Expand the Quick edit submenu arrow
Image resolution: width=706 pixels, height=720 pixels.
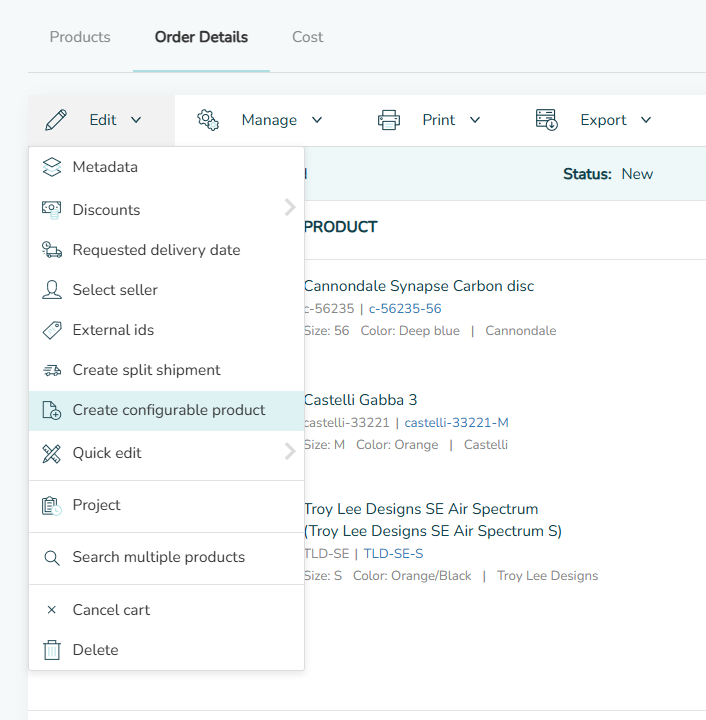click(290, 451)
